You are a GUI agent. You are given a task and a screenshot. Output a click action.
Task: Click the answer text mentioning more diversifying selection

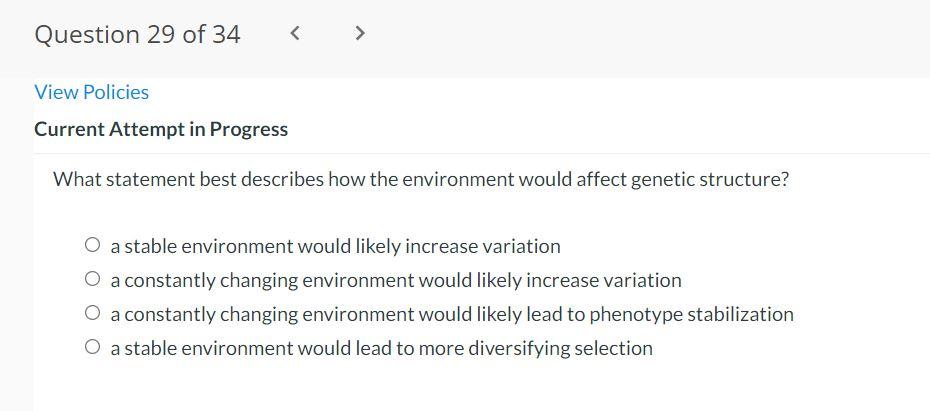click(381, 348)
